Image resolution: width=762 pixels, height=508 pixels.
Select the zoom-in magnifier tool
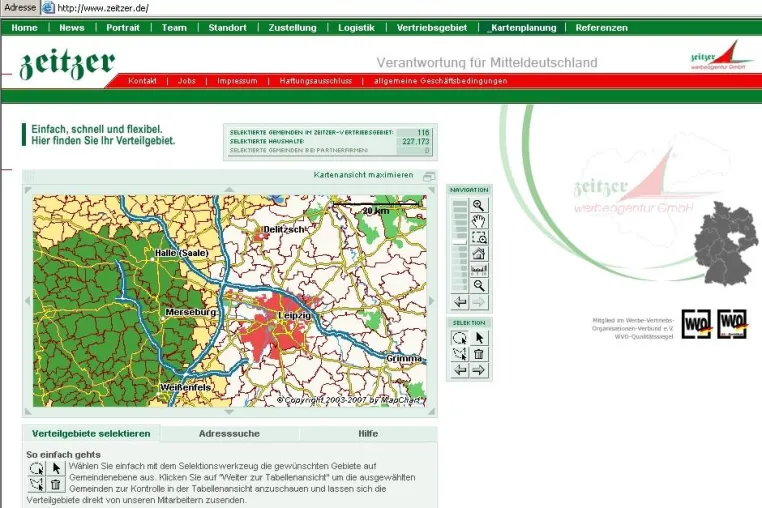[x=479, y=205]
